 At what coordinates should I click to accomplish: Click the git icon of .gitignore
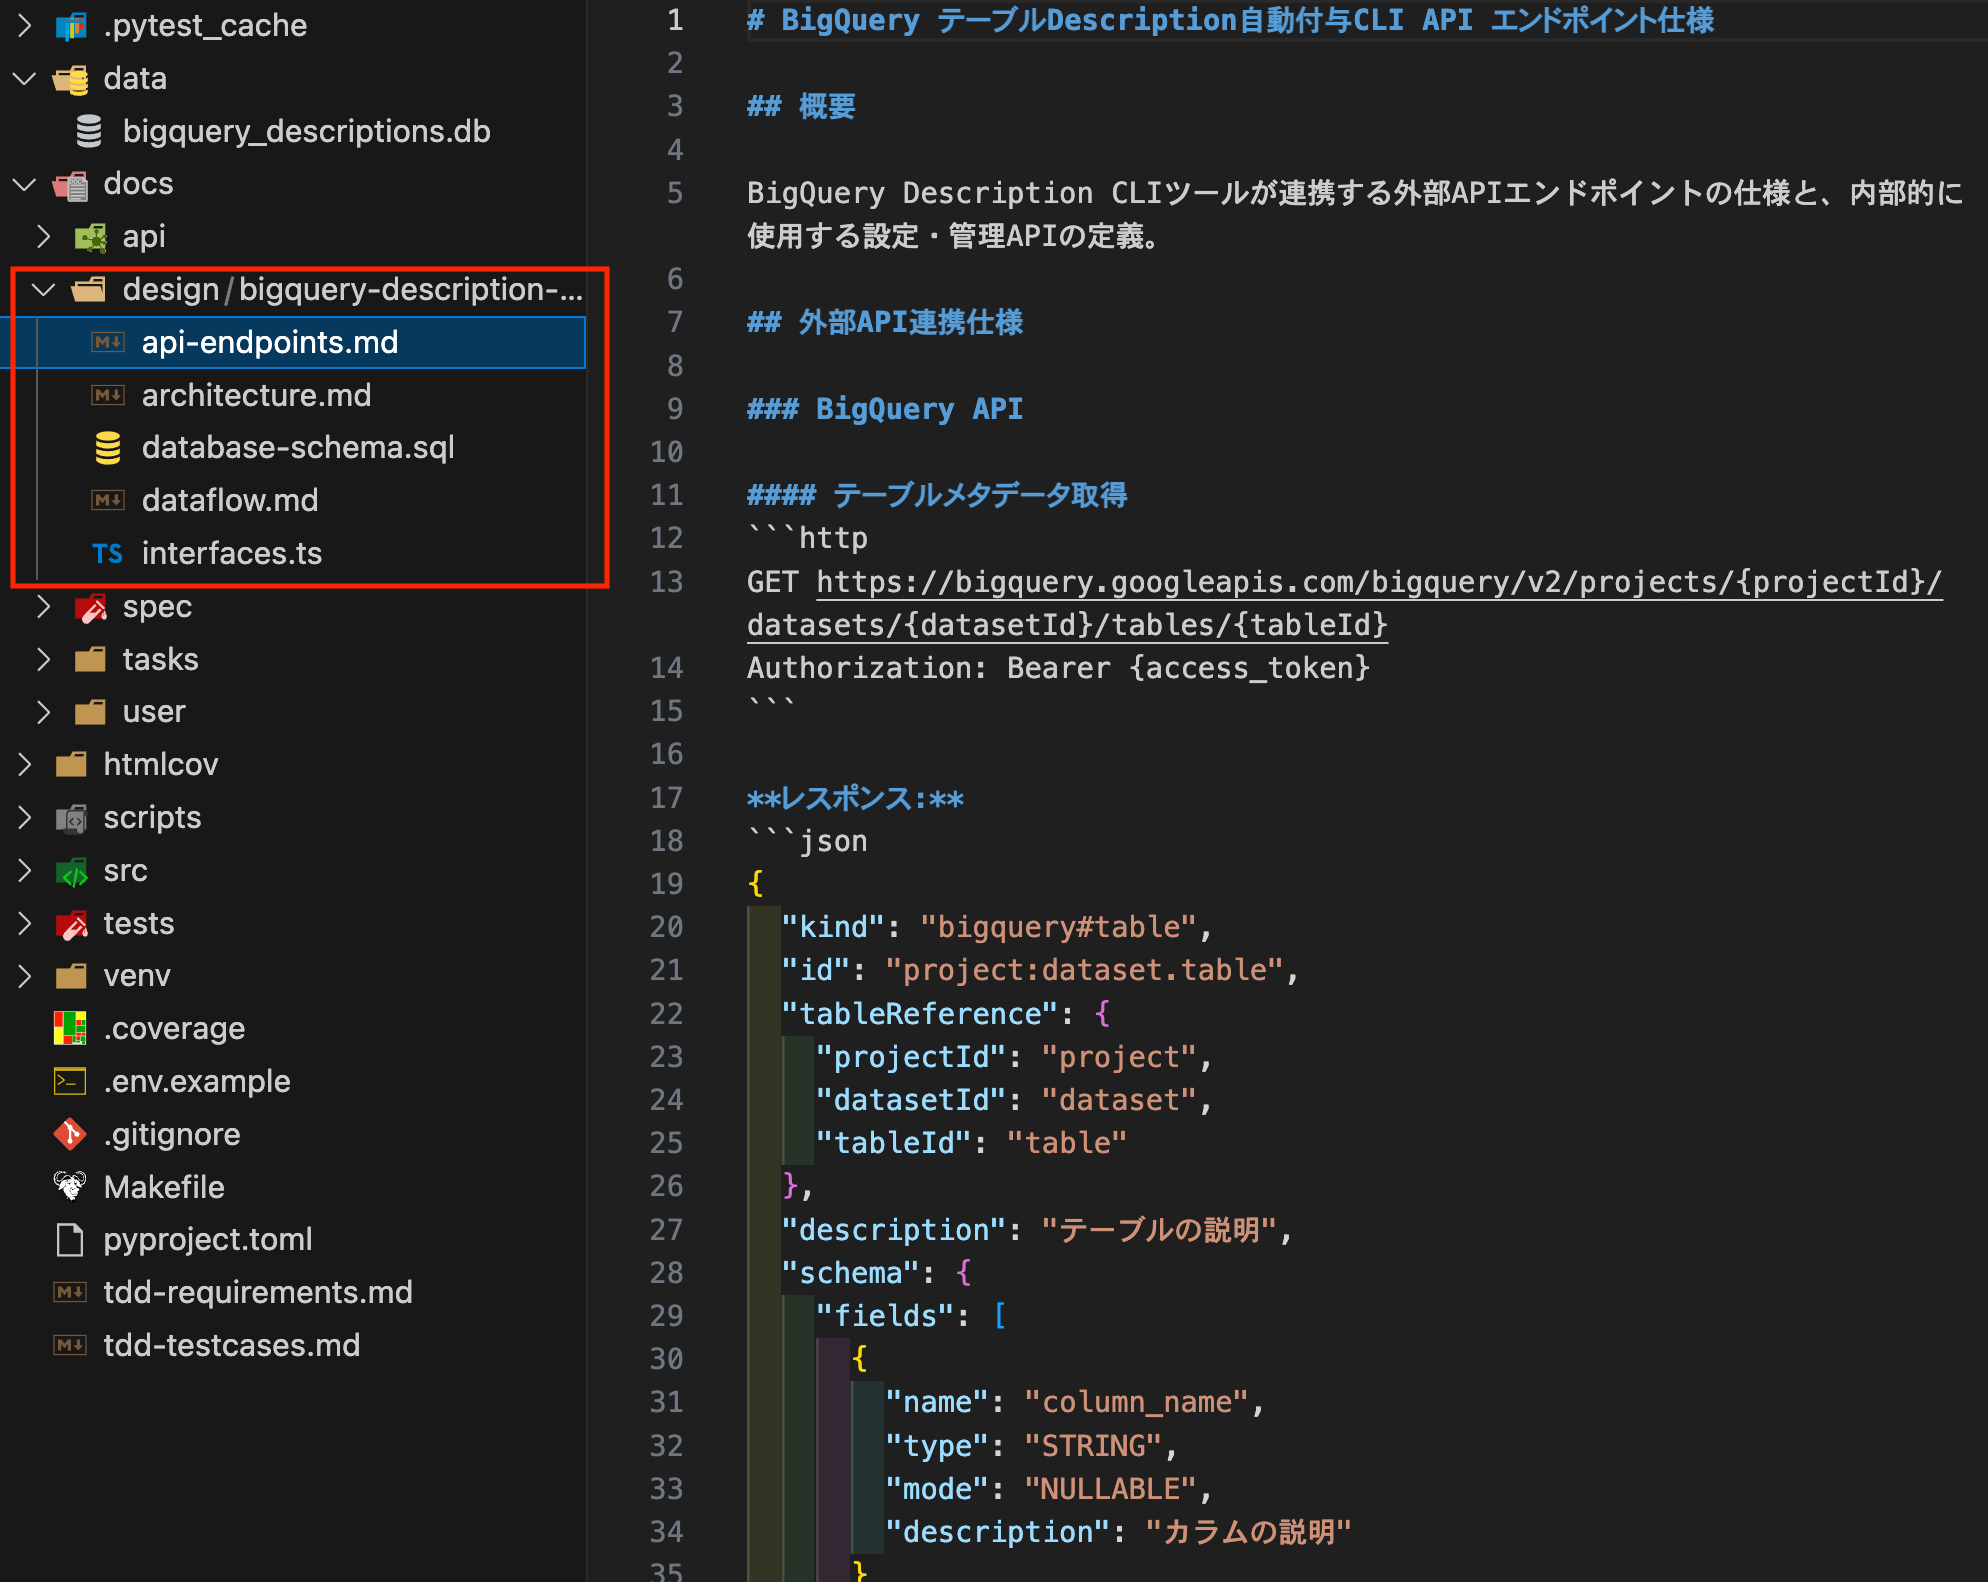pyautogui.click(x=70, y=1134)
